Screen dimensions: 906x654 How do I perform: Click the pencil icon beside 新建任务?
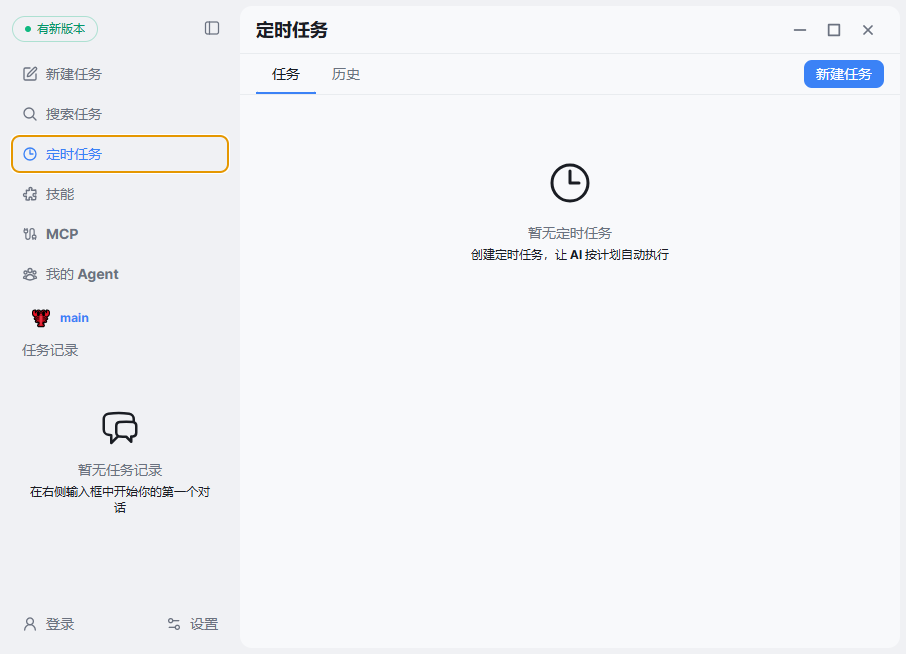pos(30,74)
